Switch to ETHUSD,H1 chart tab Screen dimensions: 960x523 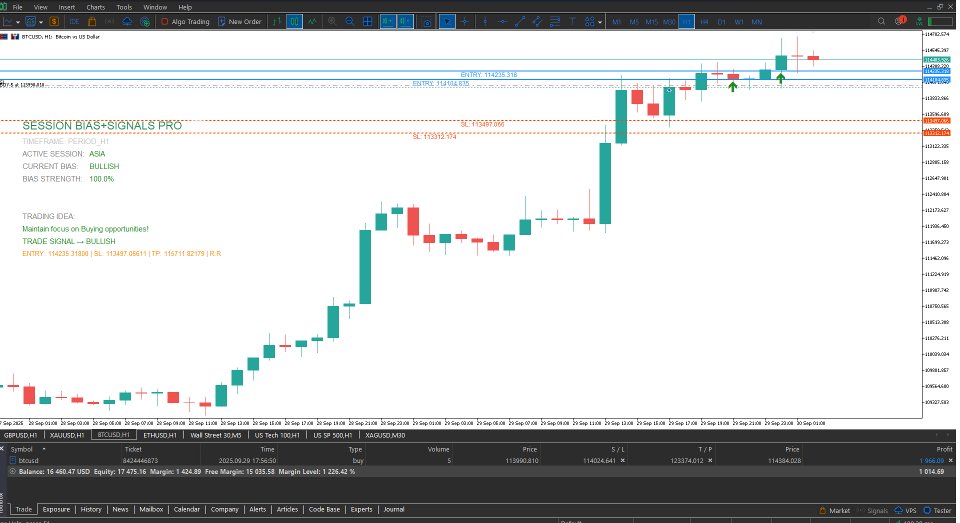pyautogui.click(x=160, y=435)
